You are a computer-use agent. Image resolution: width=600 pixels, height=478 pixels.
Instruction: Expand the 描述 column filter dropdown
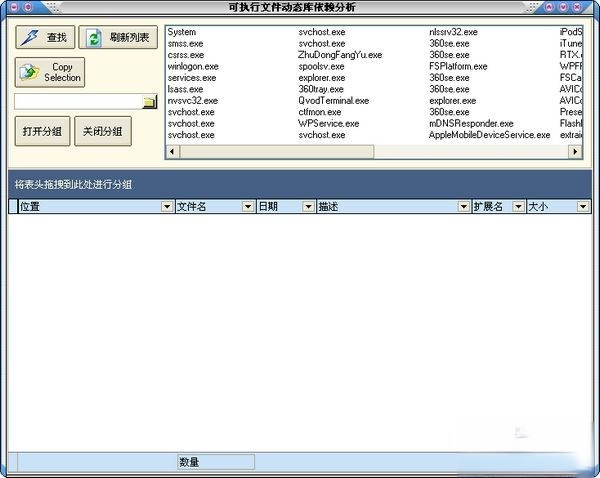[x=463, y=207]
